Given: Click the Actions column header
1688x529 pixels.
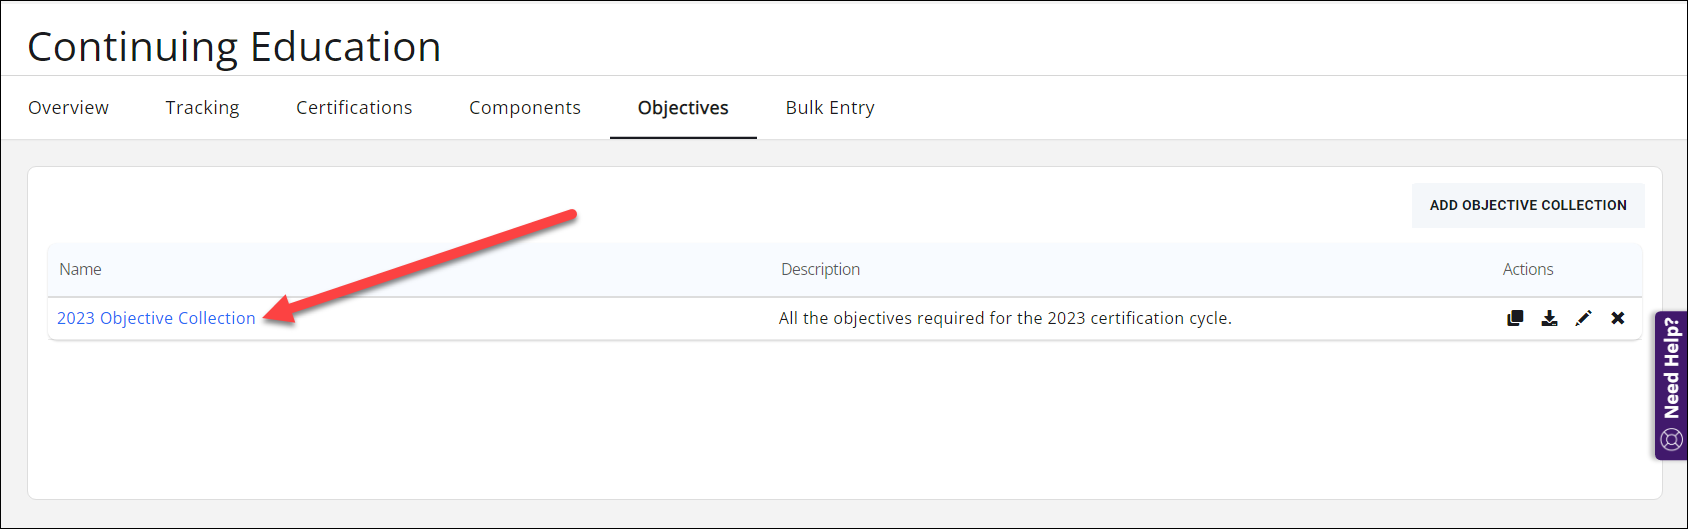Looking at the screenshot, I should [x=1527, y=270].
